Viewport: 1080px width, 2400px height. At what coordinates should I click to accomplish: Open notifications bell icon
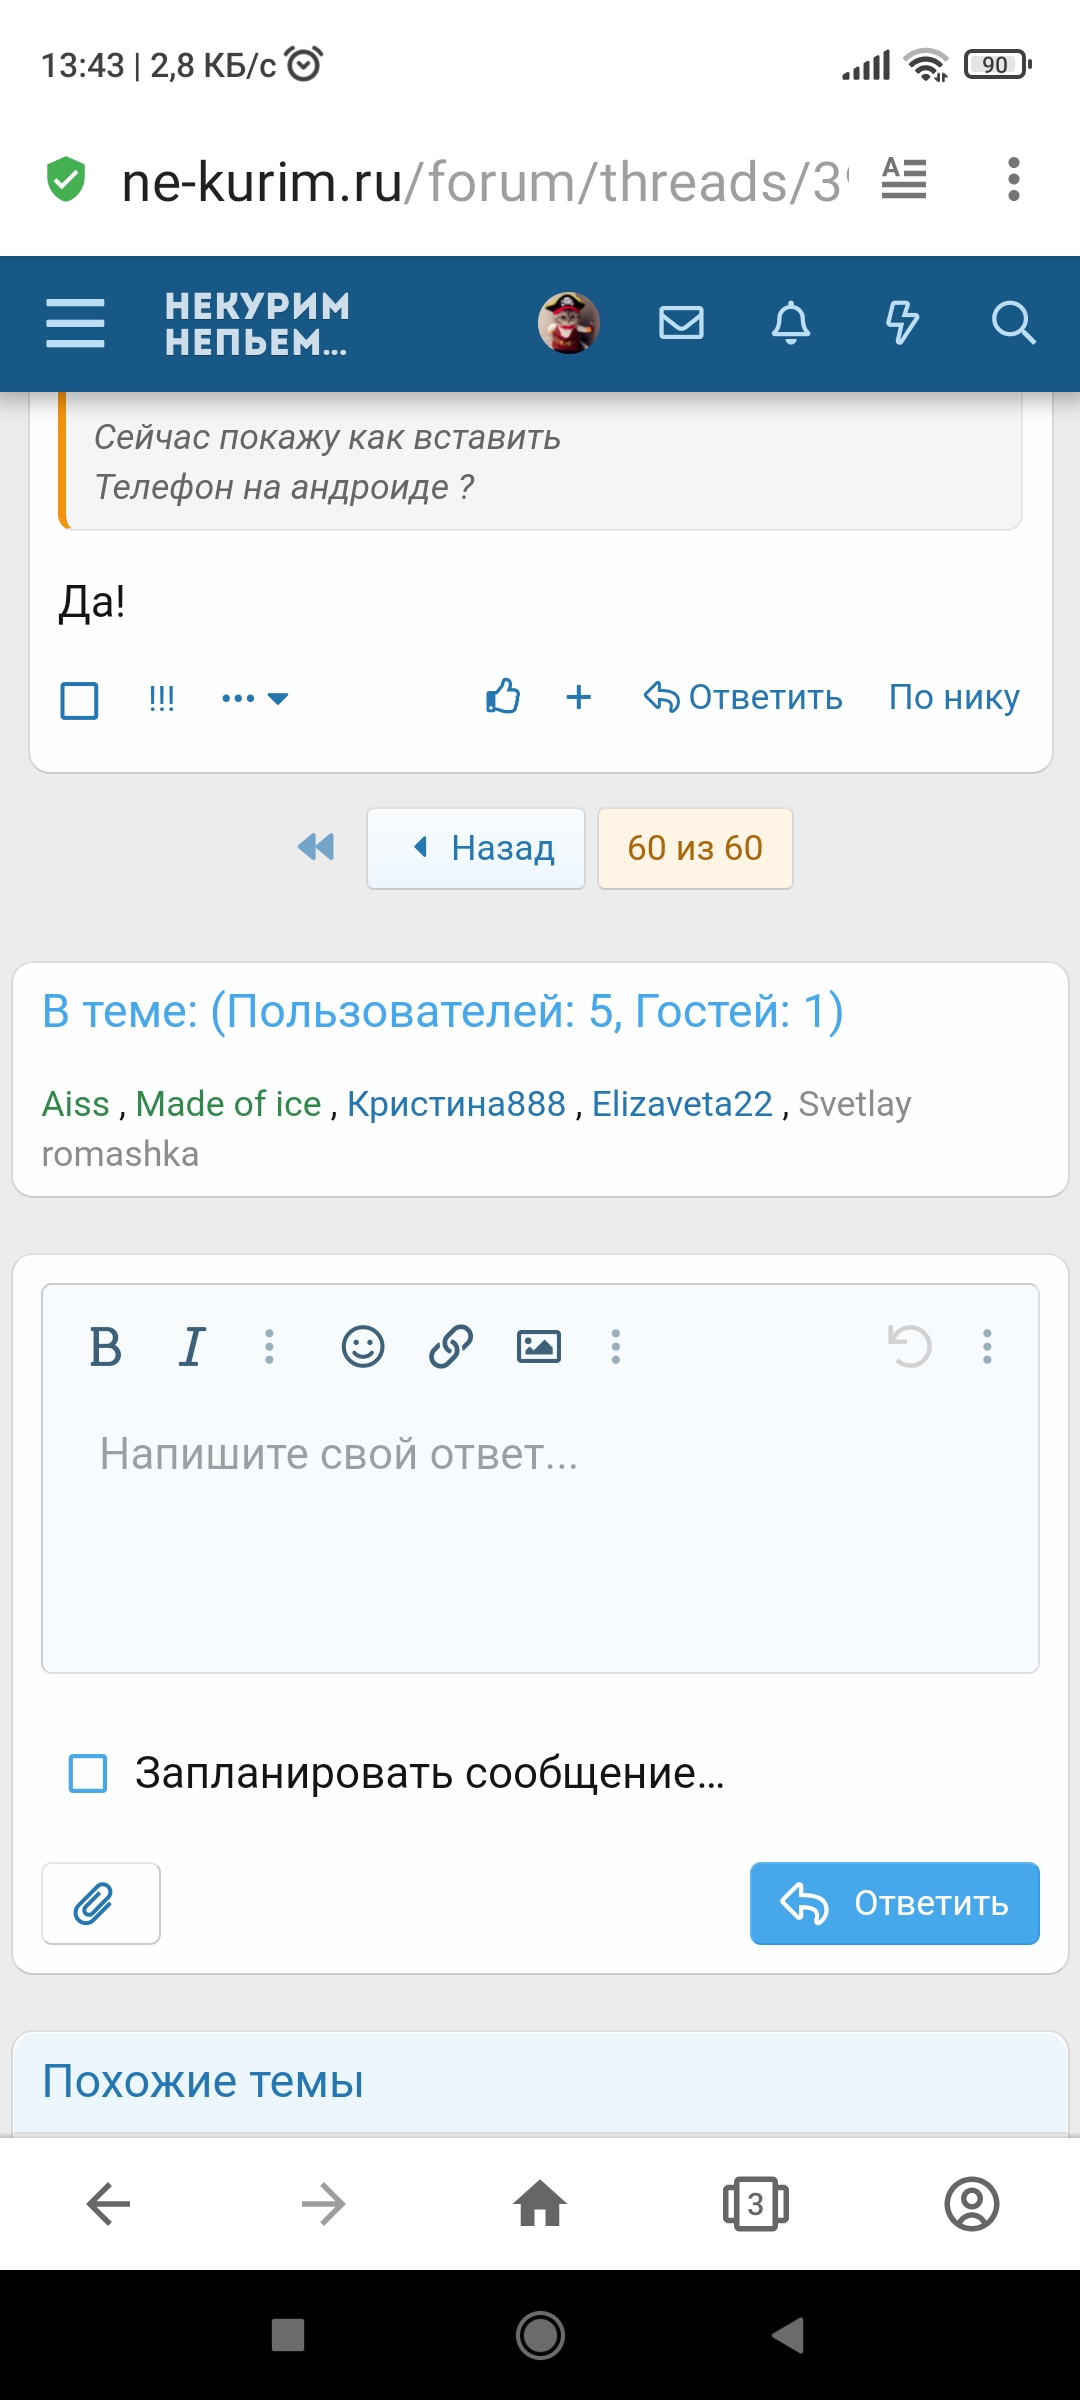pos(790,323)
